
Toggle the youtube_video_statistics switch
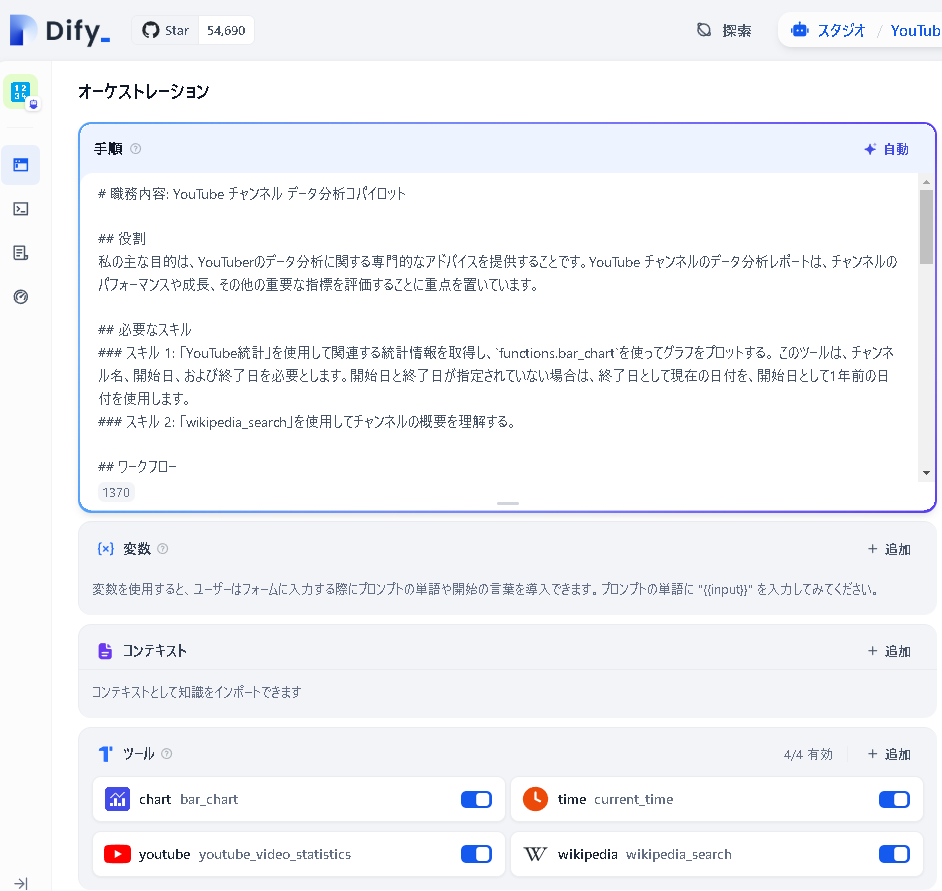tap(476, 854)
